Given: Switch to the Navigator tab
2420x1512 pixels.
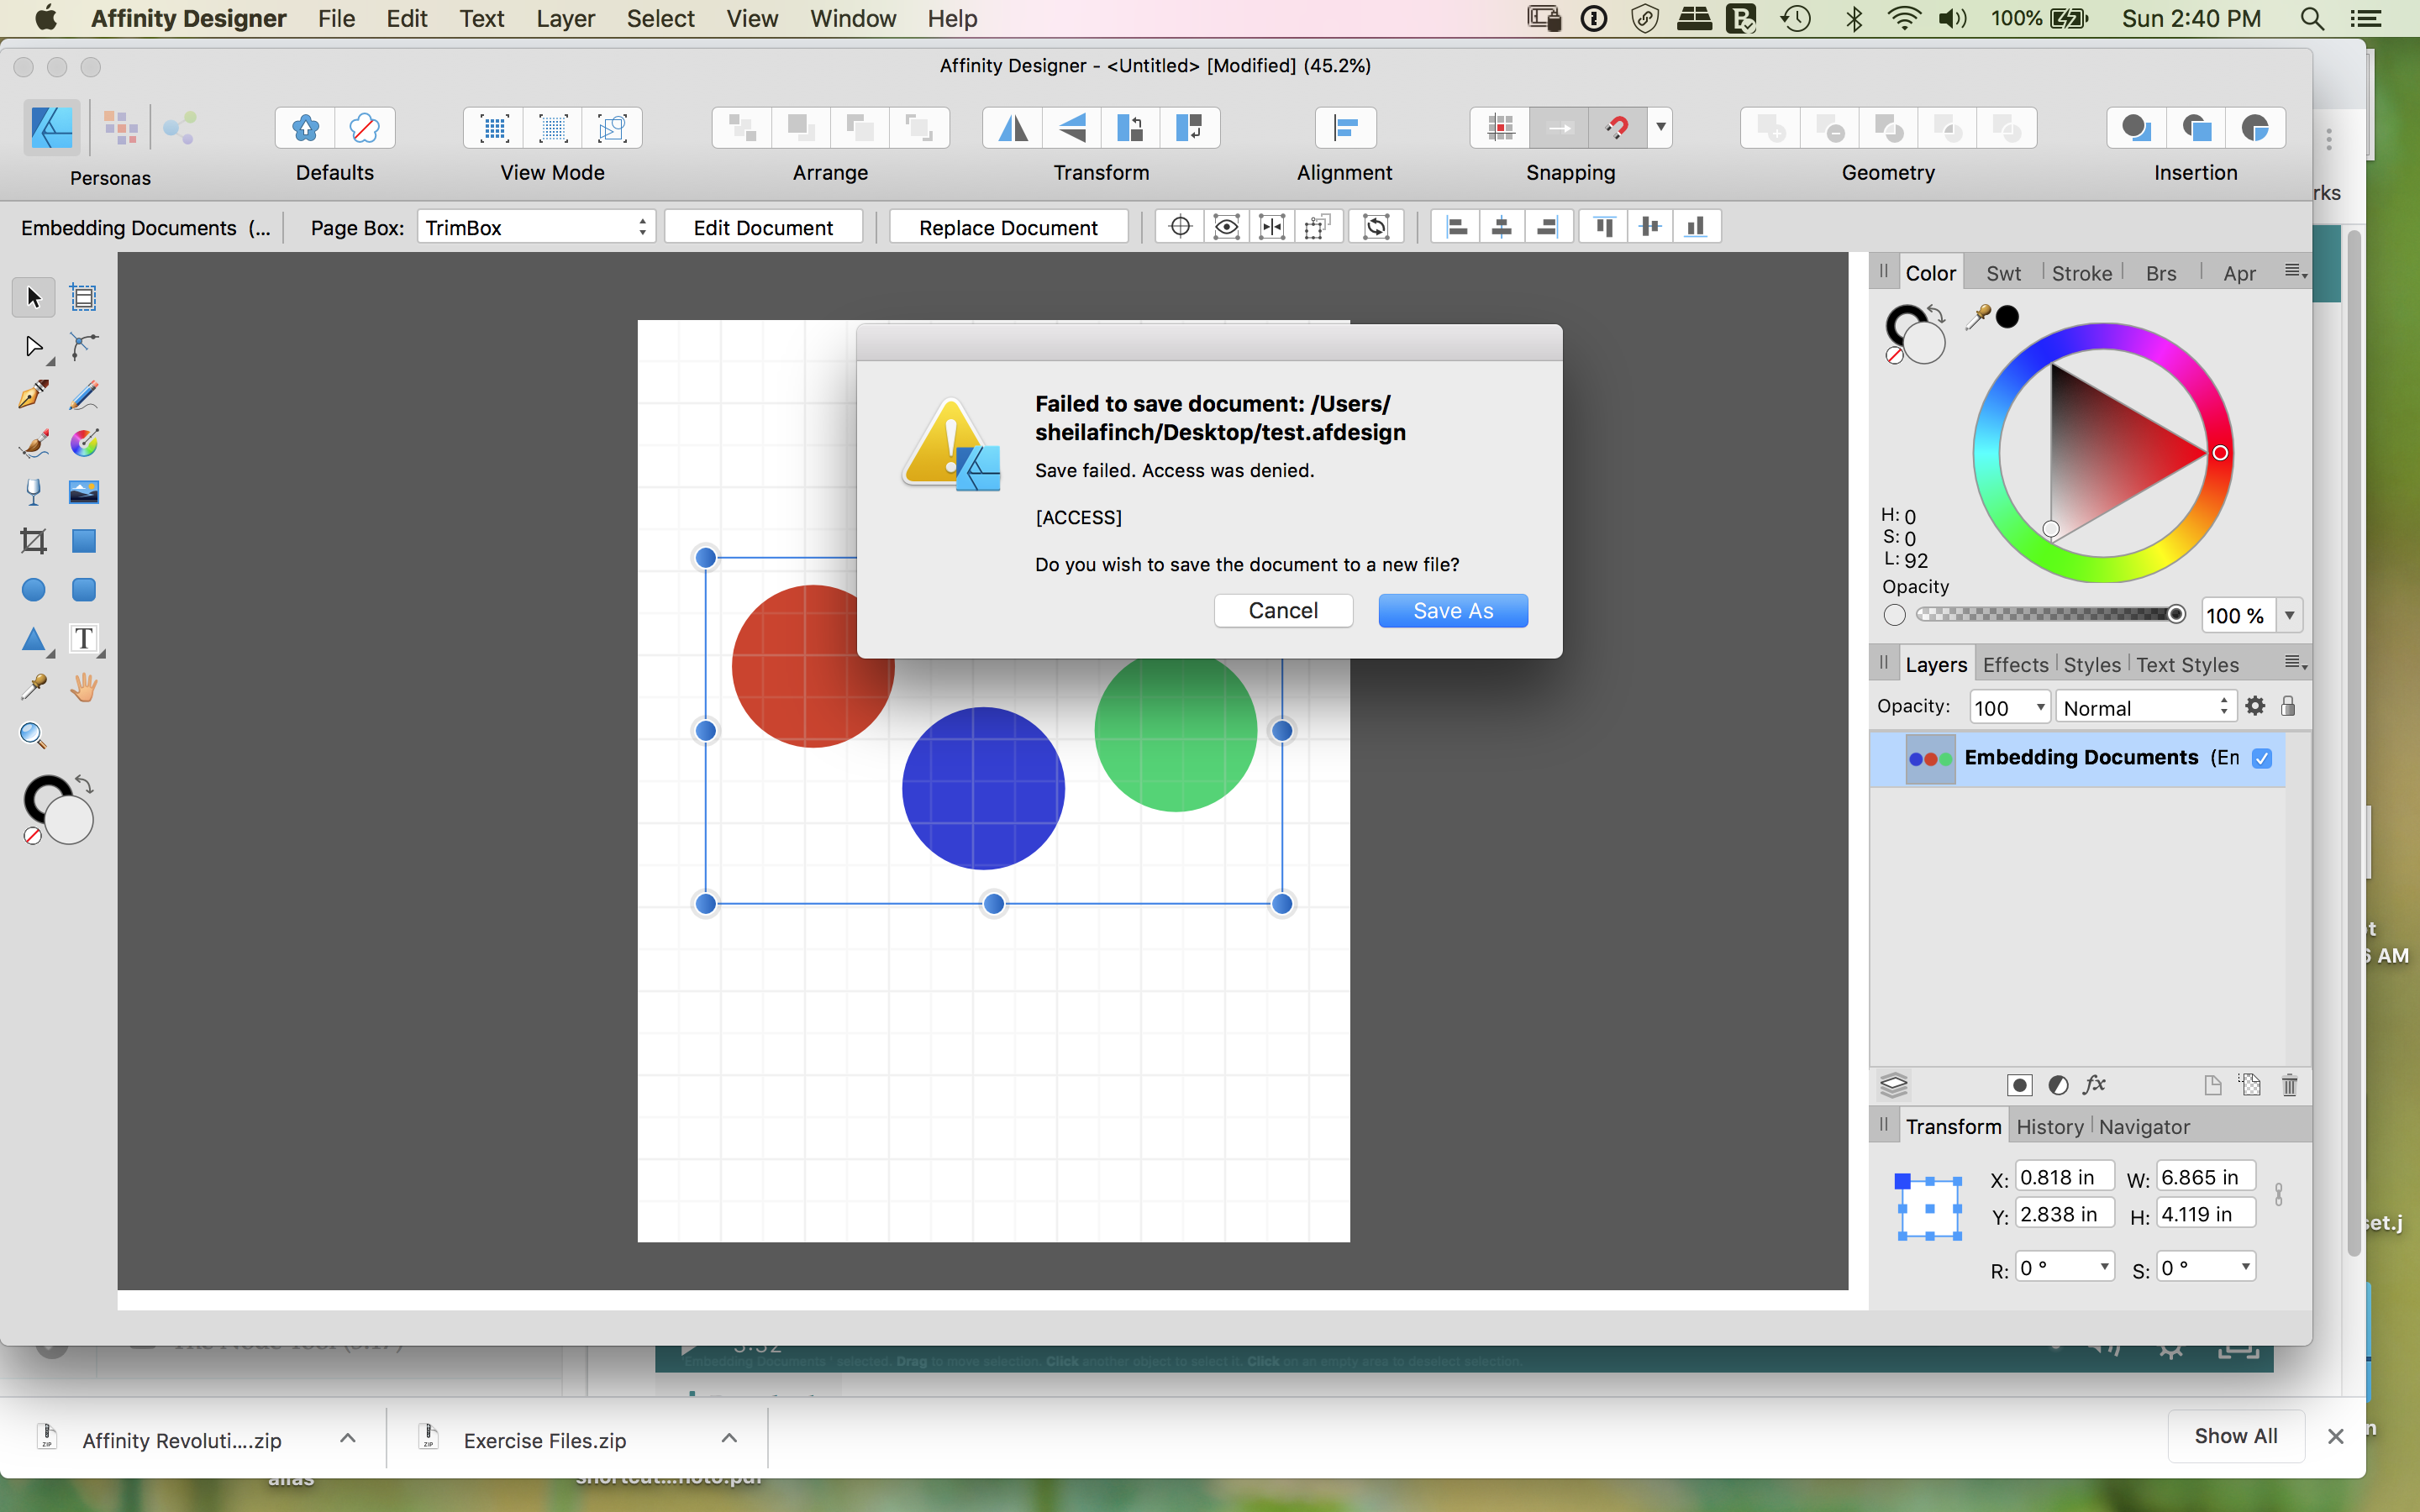Looking at the screenshot, I should 2144,1127.
